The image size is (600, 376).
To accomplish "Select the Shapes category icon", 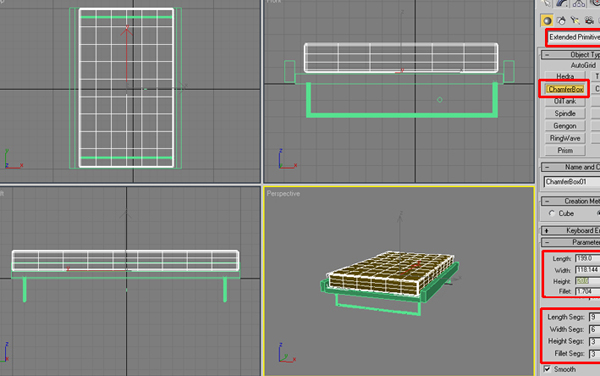I will pos(561,21).
